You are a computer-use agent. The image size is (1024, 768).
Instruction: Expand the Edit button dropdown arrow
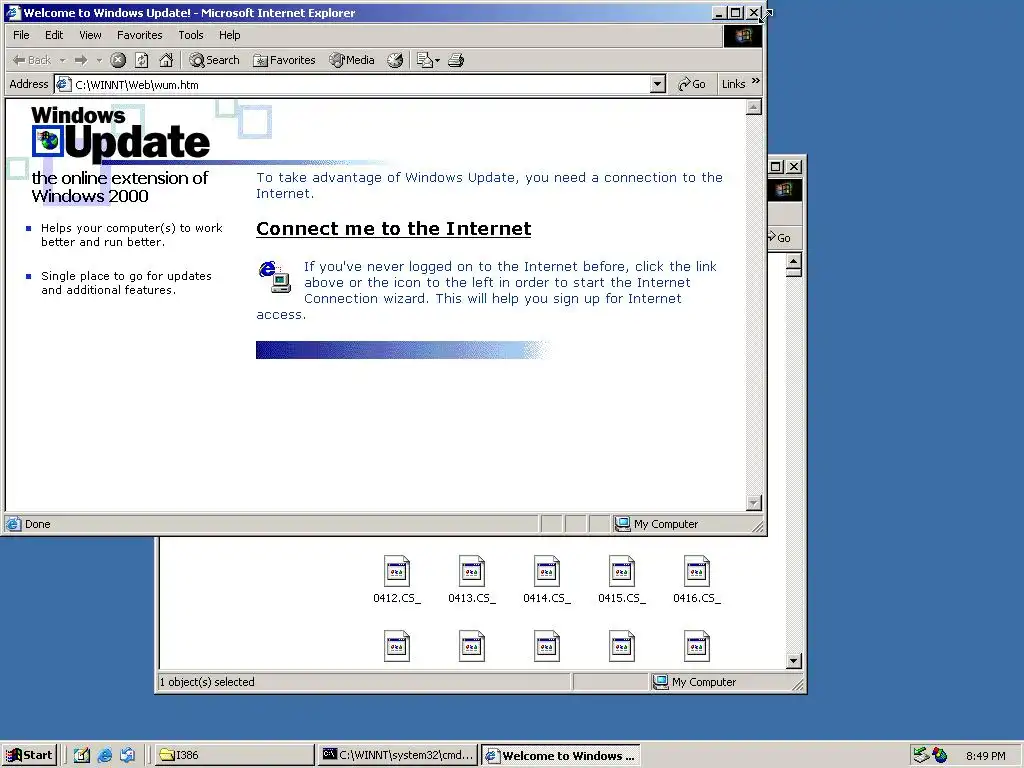438,60
